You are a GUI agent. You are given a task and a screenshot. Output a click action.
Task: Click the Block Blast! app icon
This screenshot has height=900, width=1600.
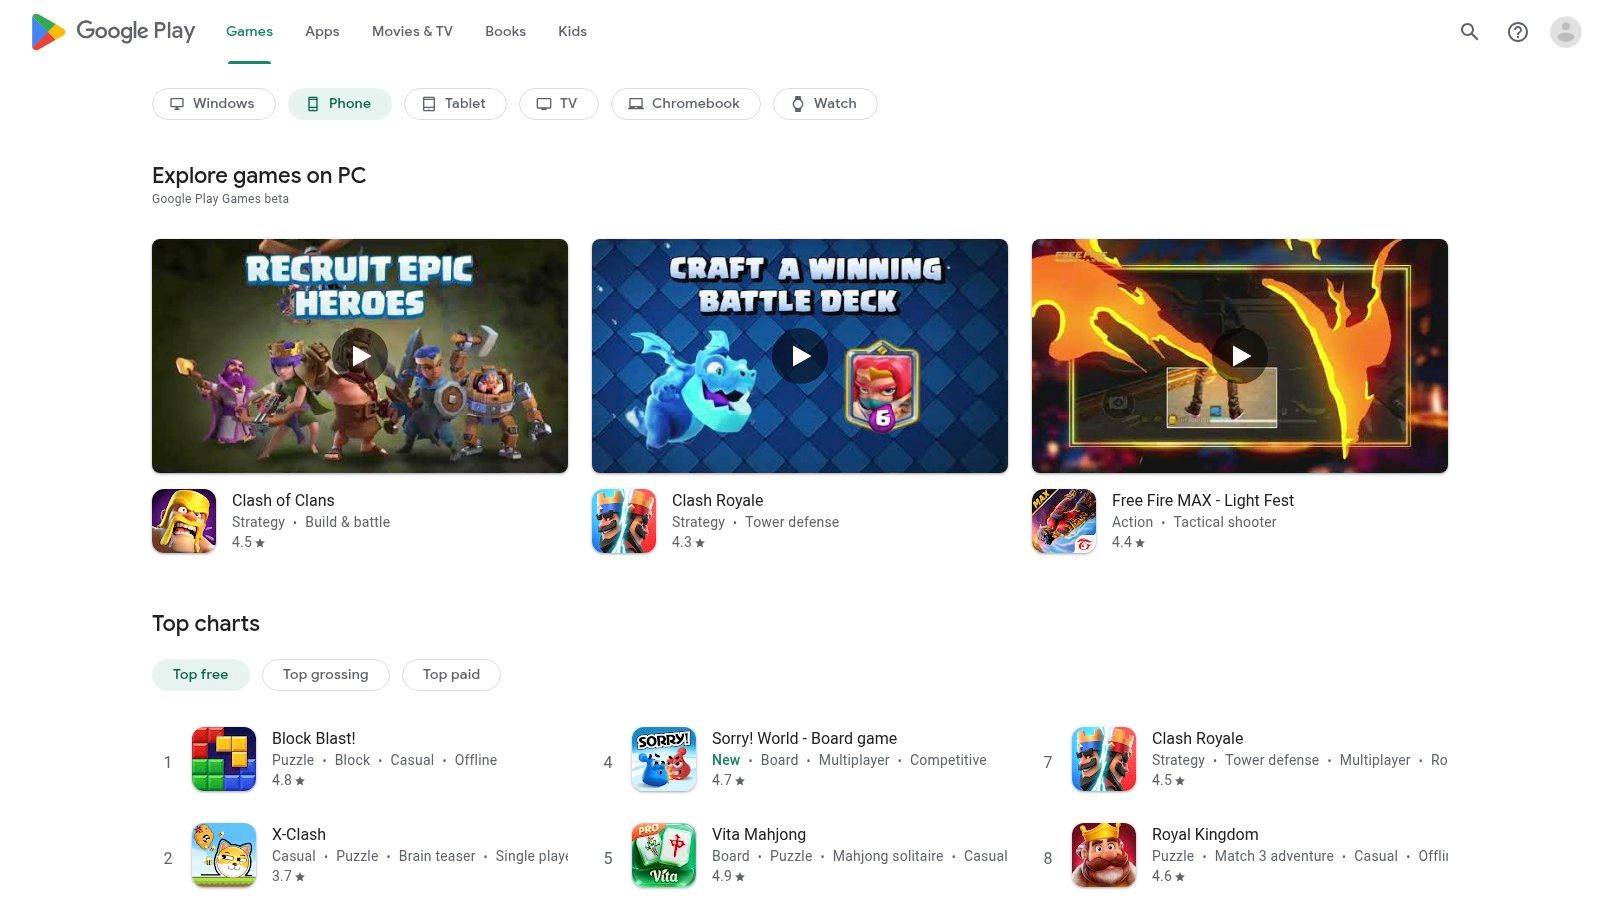pos(223,759)
